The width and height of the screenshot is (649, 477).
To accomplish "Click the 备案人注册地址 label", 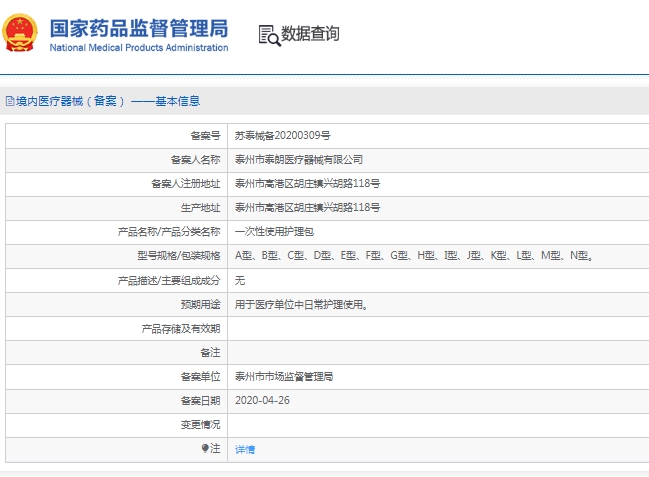I will click(185, 183).
